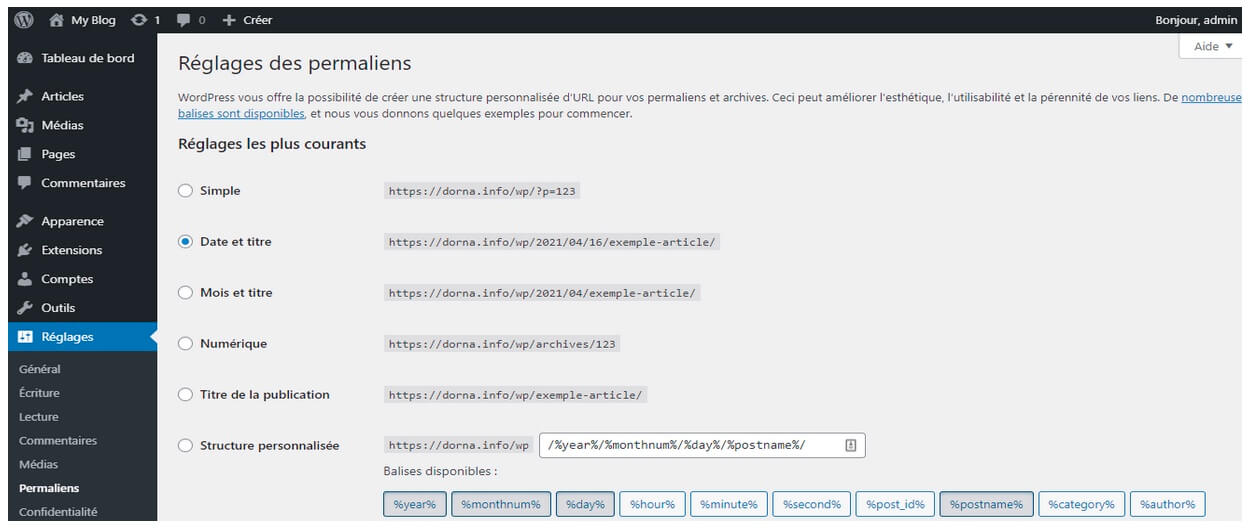Select the Structure personnalisée radio button
Viewport: 1252px width, 532px height.
point(185,446)
